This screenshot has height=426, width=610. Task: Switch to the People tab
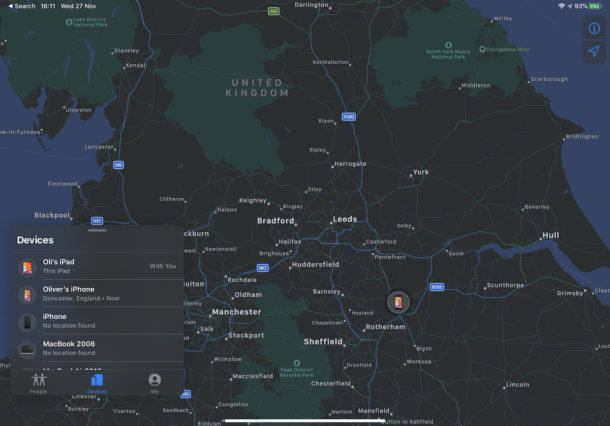(x=38, y=383)
